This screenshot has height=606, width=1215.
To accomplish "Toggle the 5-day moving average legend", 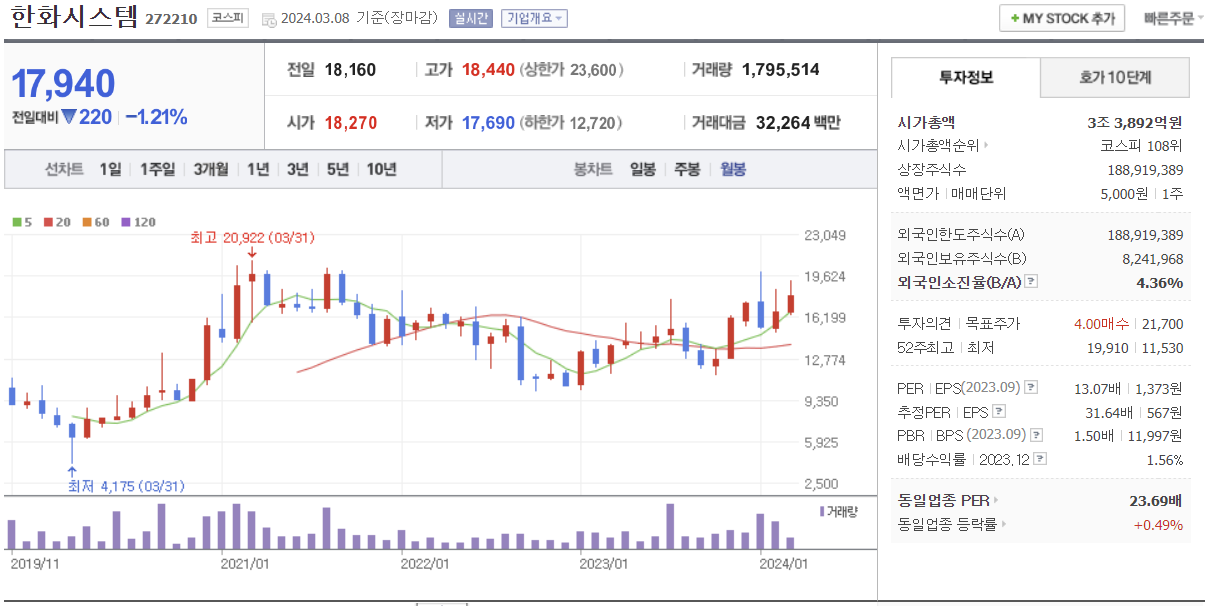I will coord(22,222).
